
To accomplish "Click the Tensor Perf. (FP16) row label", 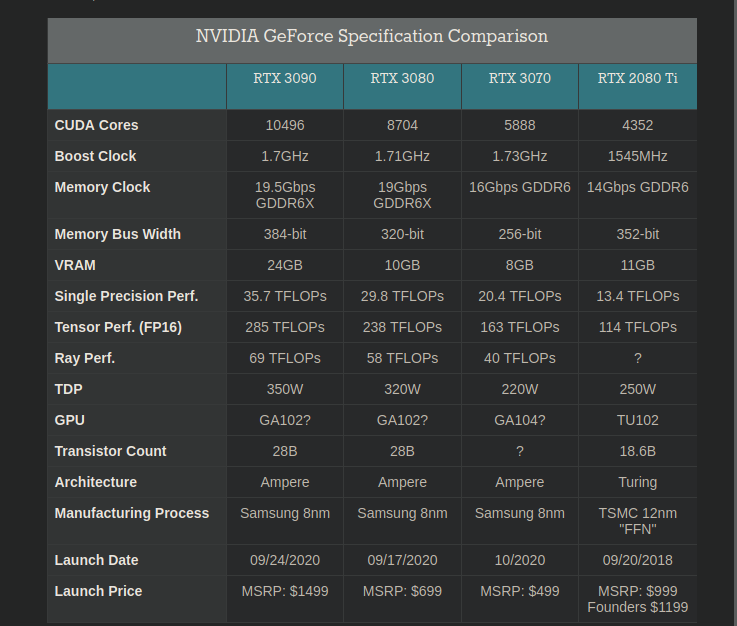I will tap(118, 327).
